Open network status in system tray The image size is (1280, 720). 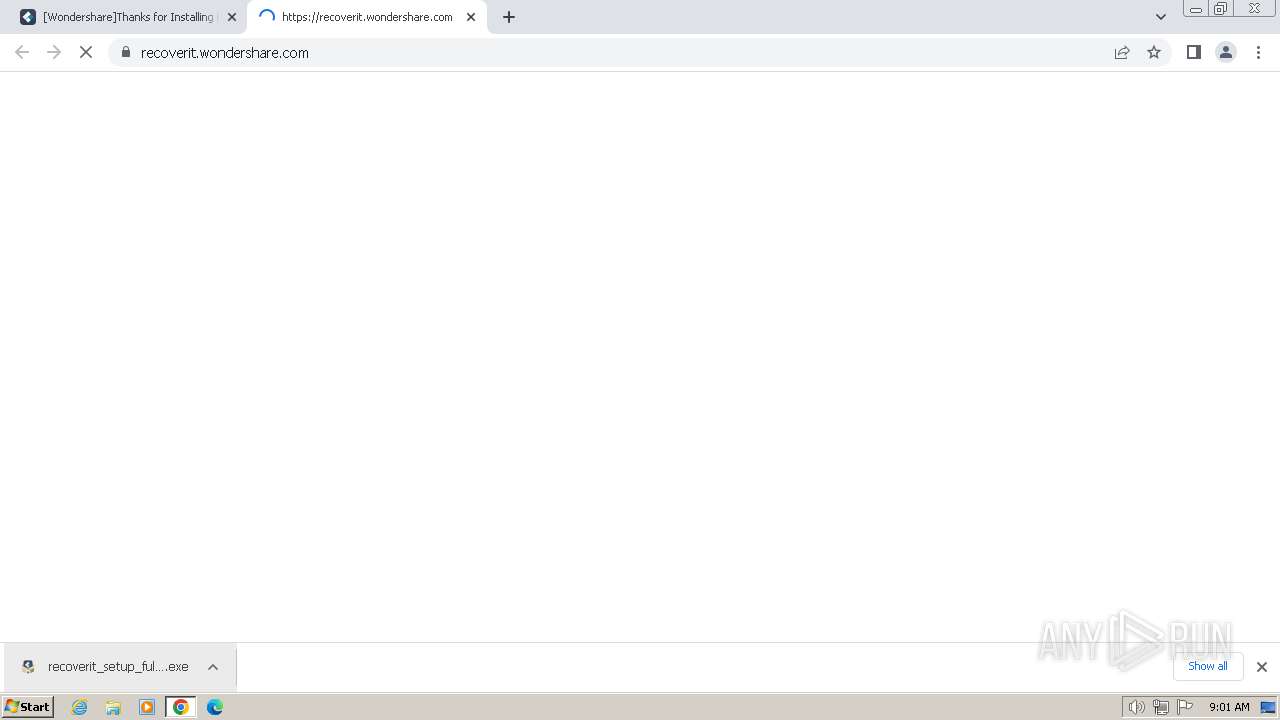pos(1161,707)
